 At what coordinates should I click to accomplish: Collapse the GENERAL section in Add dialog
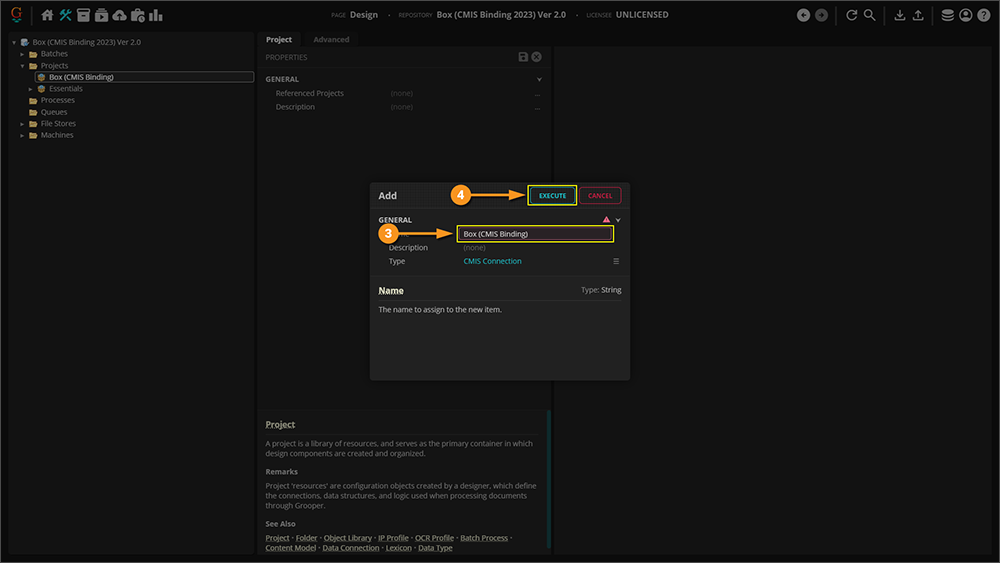pos(618,220)
